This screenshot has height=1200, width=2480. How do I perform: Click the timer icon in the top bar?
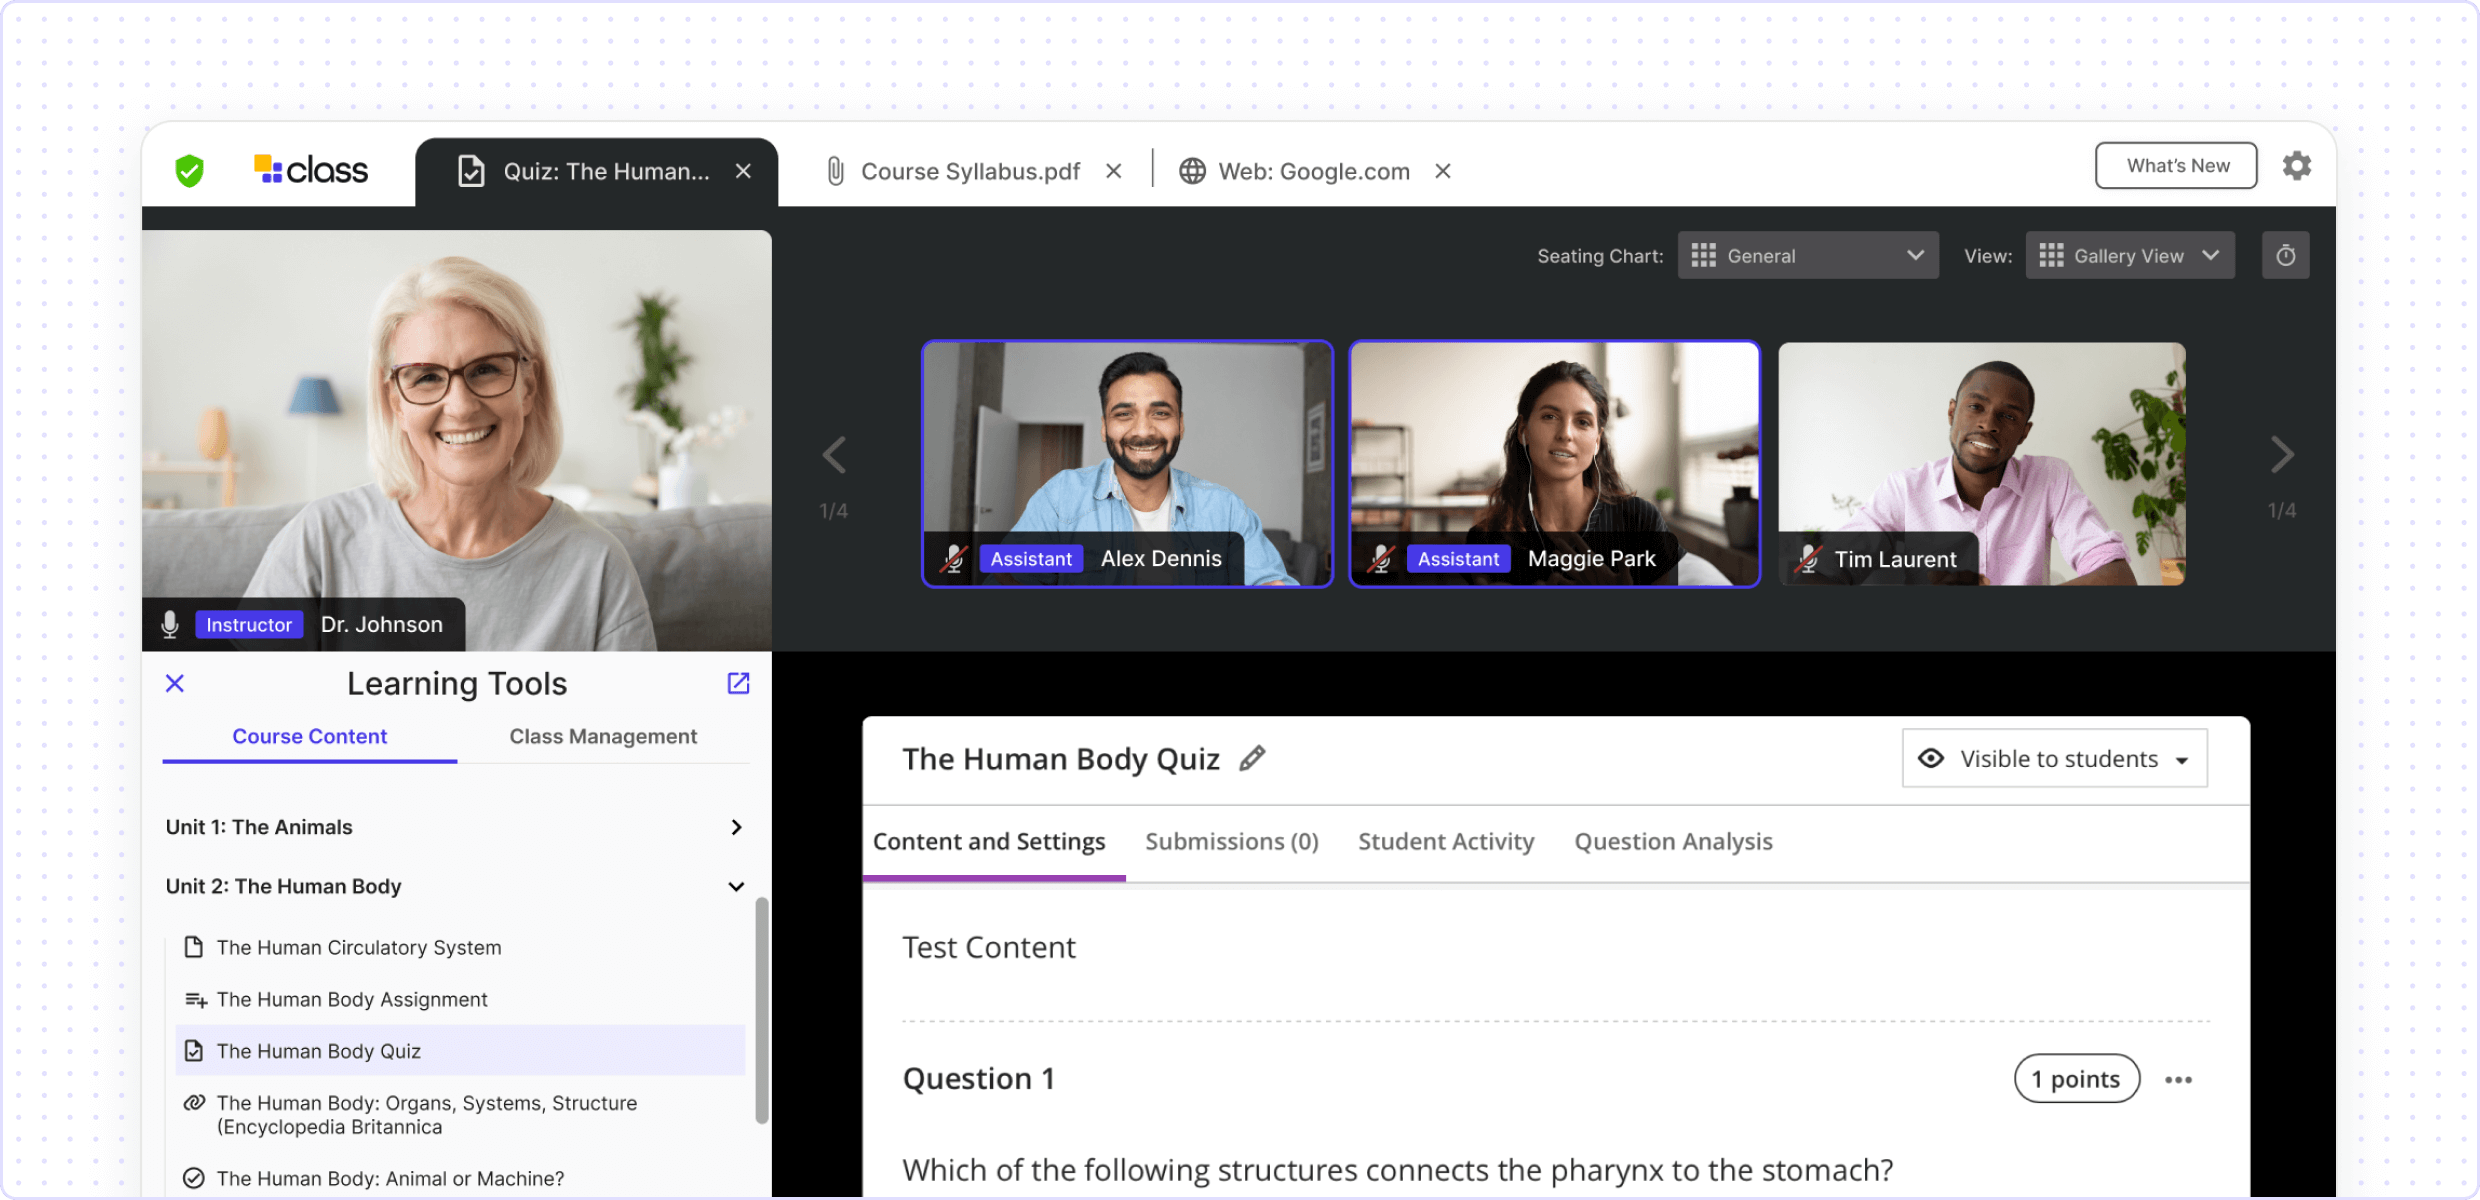2285,256
